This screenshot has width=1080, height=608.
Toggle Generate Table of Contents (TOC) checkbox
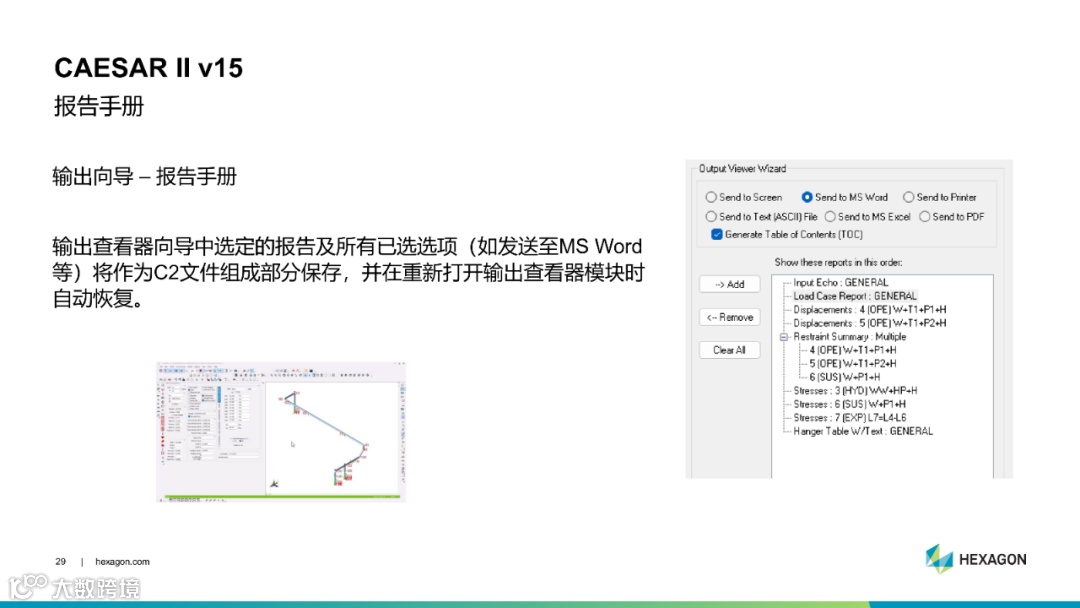(717, 235)
